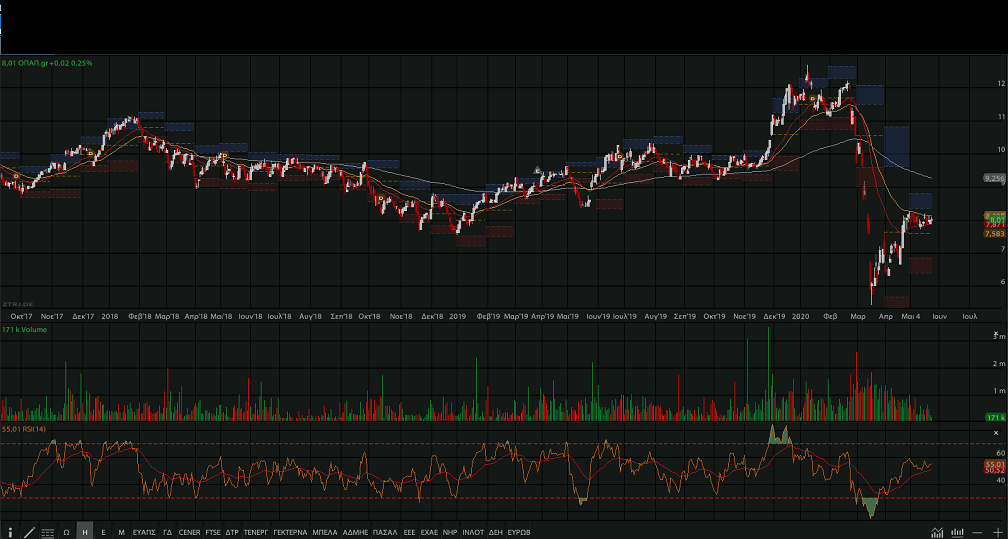
Task: Click the RSI(14) indicator label
Action: tap(32, 428)
